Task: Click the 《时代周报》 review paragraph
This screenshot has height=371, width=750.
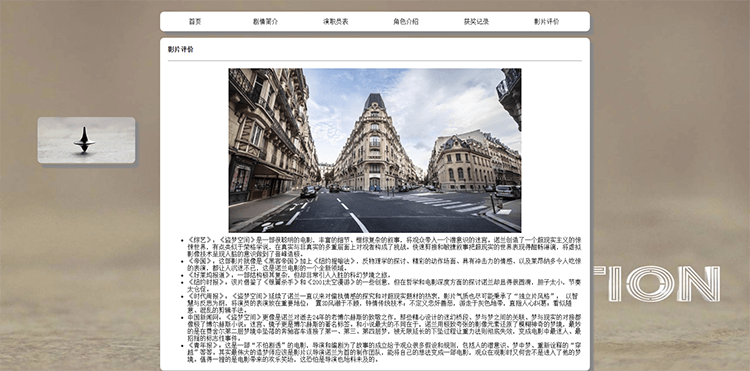Action: pyautogui.click(x=385, y=303)
